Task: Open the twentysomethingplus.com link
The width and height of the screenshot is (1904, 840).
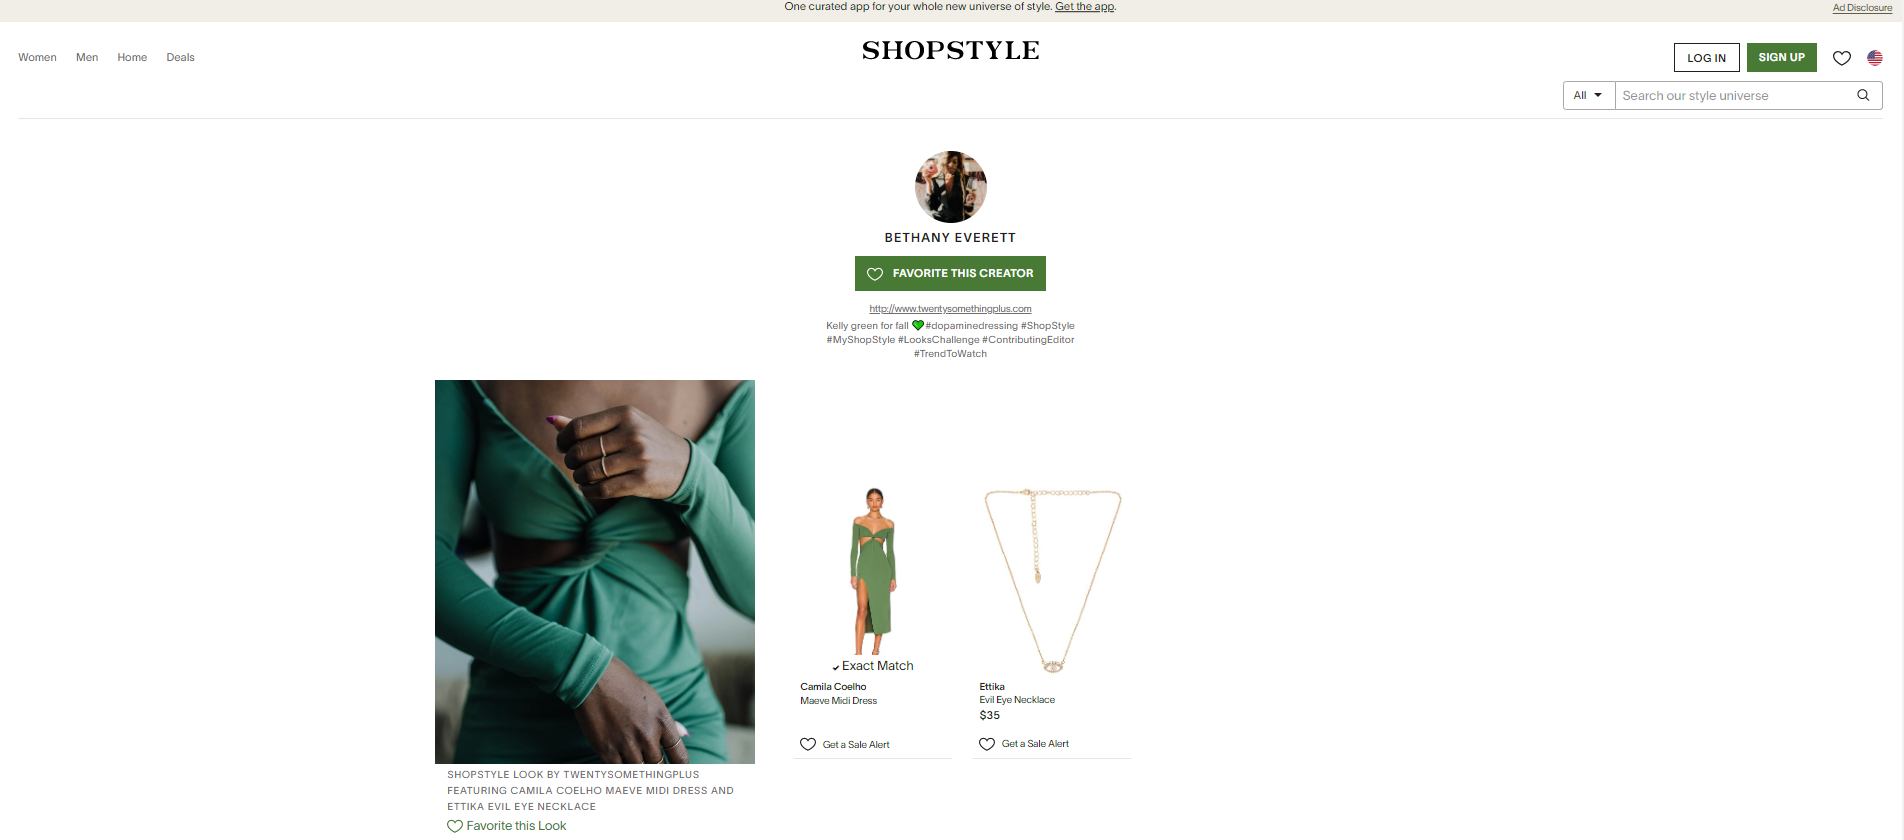Action: click(950, 309)
